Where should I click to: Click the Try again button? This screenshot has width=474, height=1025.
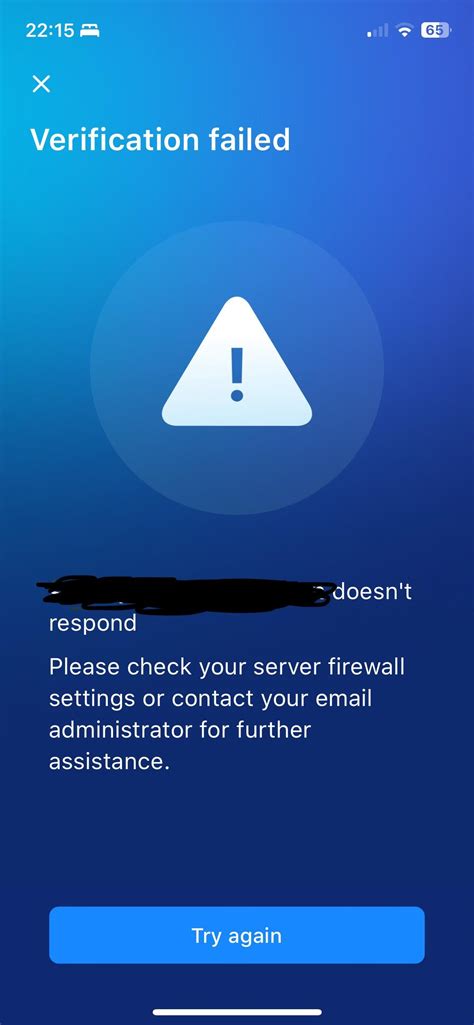click(x=237, y=935)
